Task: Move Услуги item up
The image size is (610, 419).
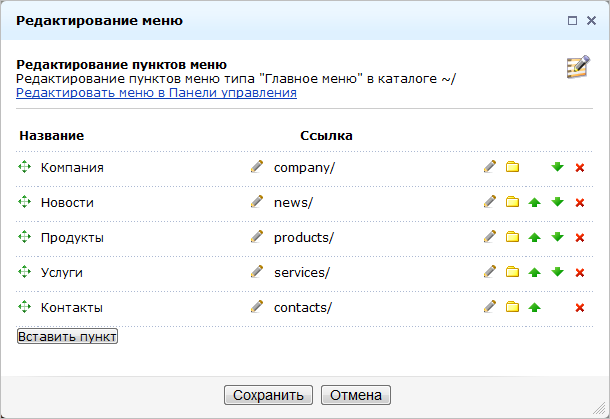Action: (x=535, y=272)
